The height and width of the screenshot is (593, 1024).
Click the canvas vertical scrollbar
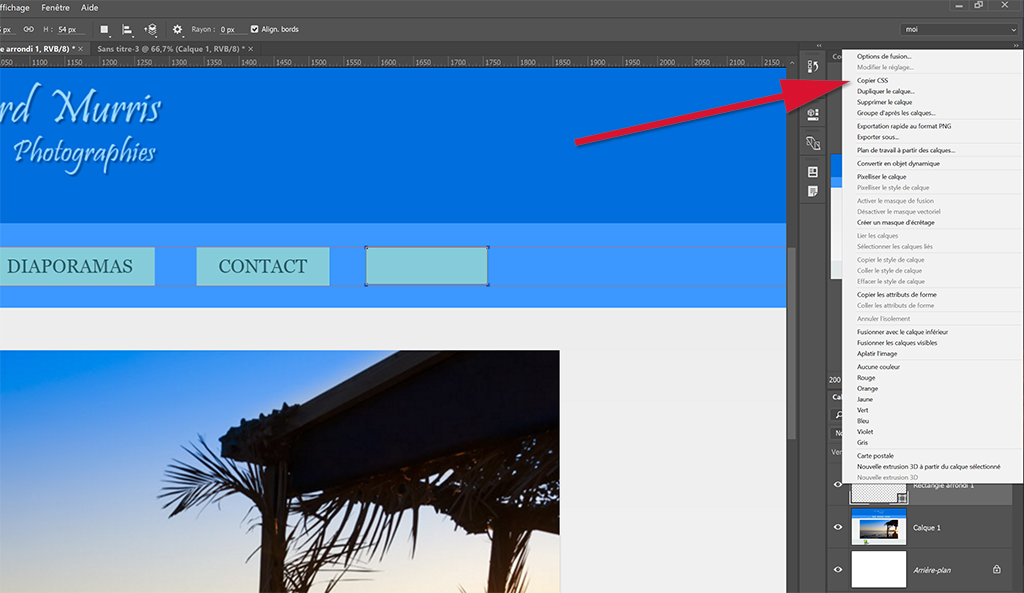[x=792, y=344]
